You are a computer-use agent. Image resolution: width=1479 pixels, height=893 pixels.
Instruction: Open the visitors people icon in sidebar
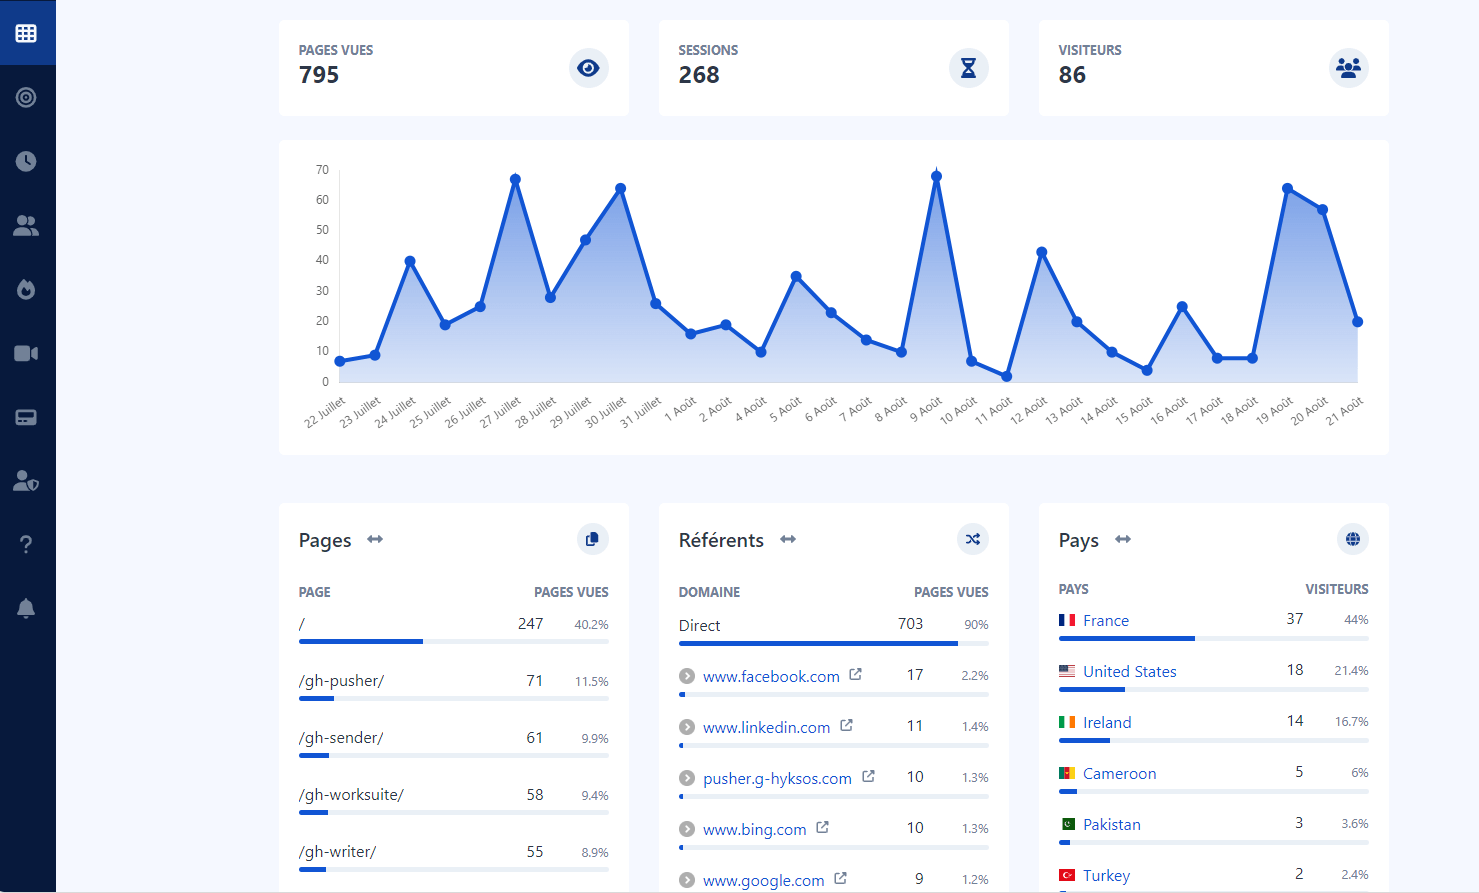point(26,225)
